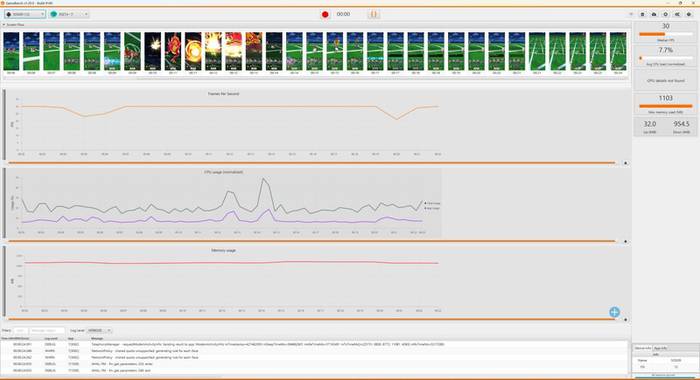This screenshot has height=380, width=700.
Task: Select the fiery explosion screenshot thumbnail
Action: tap(213, 51)
